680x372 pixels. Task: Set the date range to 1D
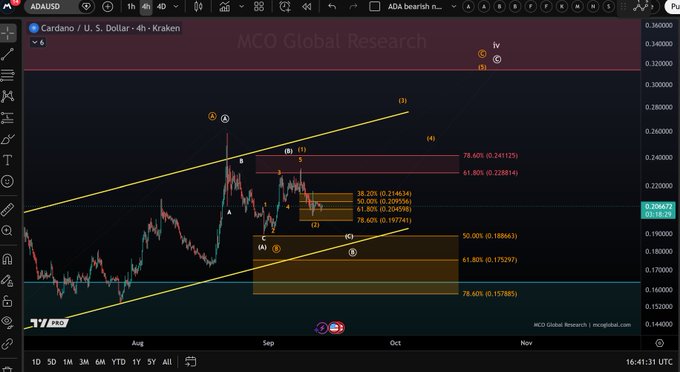(36, 362)
